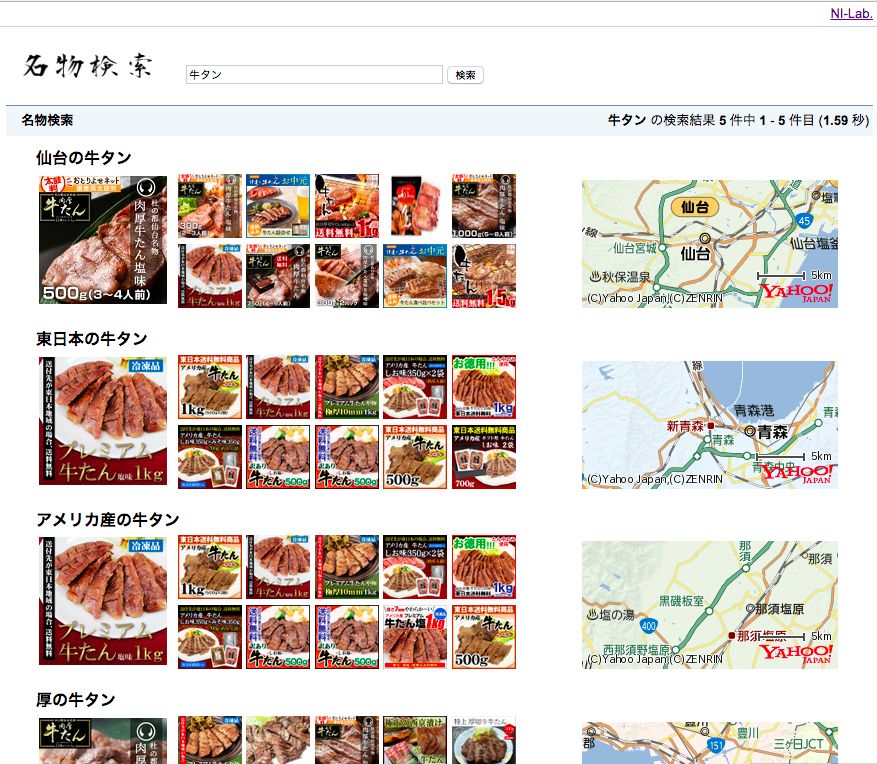Open the 750g (4~6人前) thumbnail

pyautogui.click(x=278, y=276)
